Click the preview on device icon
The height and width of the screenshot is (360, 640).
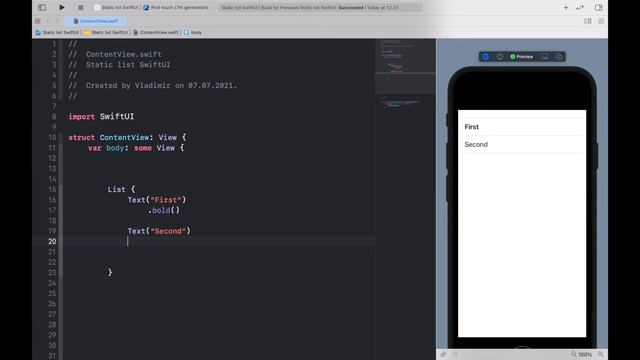(x=544, y=57)
